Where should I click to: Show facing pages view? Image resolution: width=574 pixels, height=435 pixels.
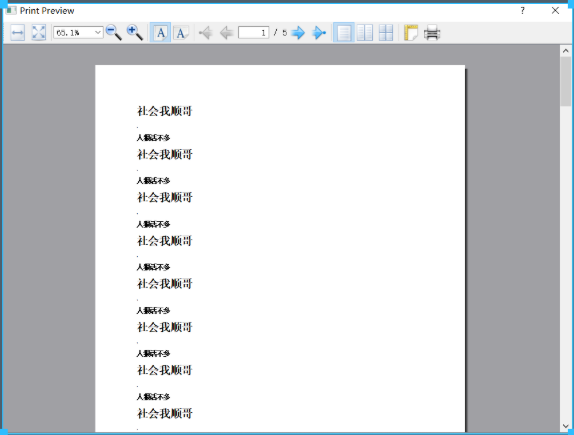(365, 33)
